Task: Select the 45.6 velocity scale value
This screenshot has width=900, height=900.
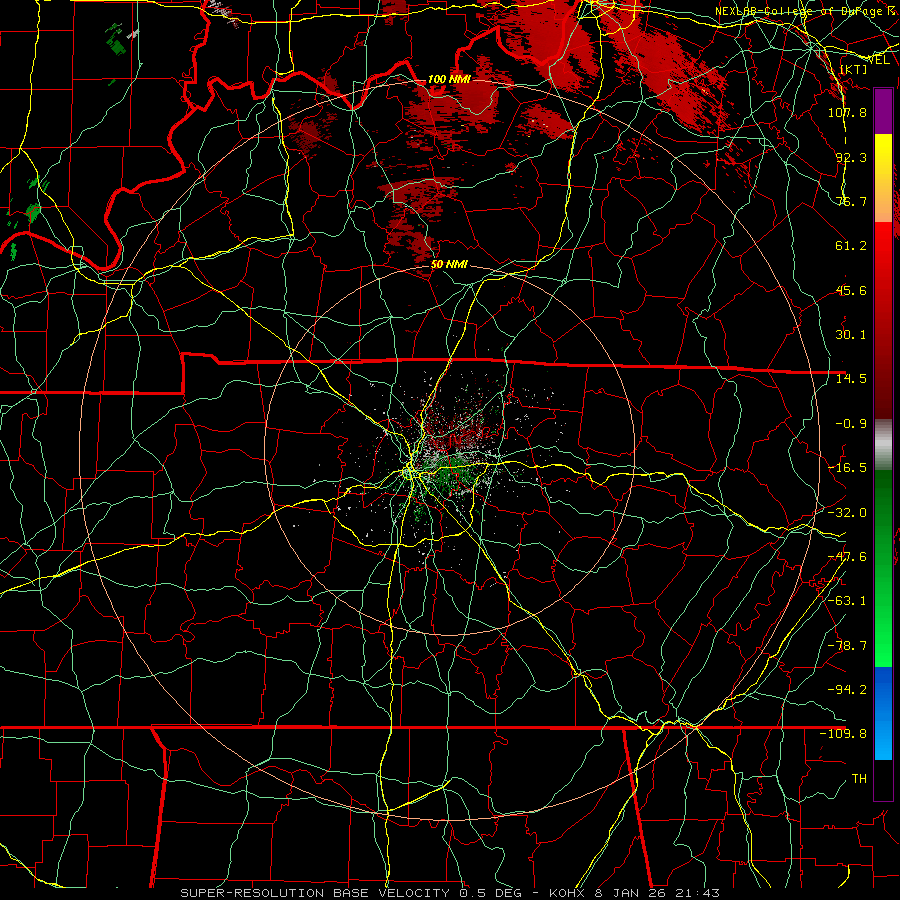Action: click(x=851, y=290)
